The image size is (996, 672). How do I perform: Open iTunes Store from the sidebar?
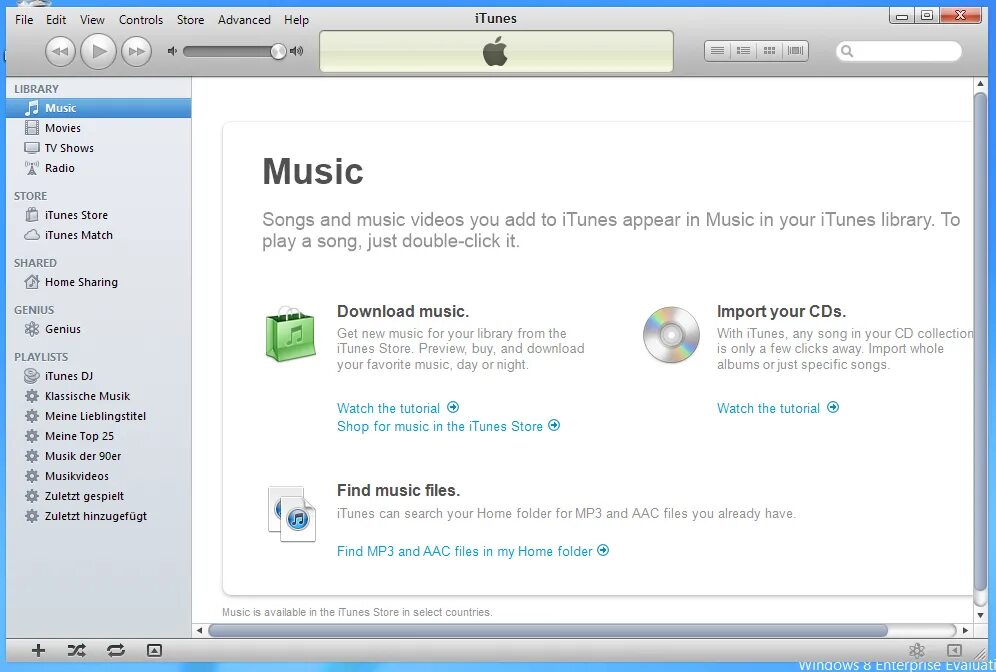98,215
